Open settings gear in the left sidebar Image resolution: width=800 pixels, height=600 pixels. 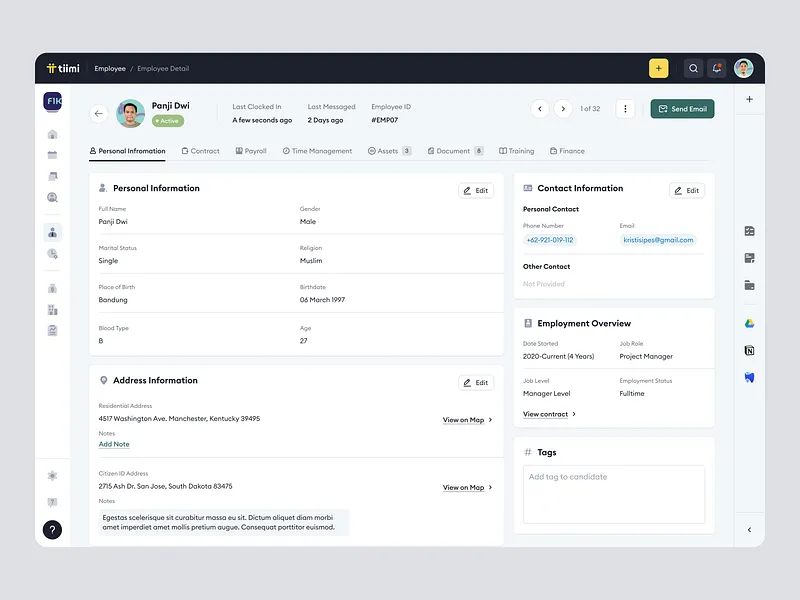click(53, 476)
